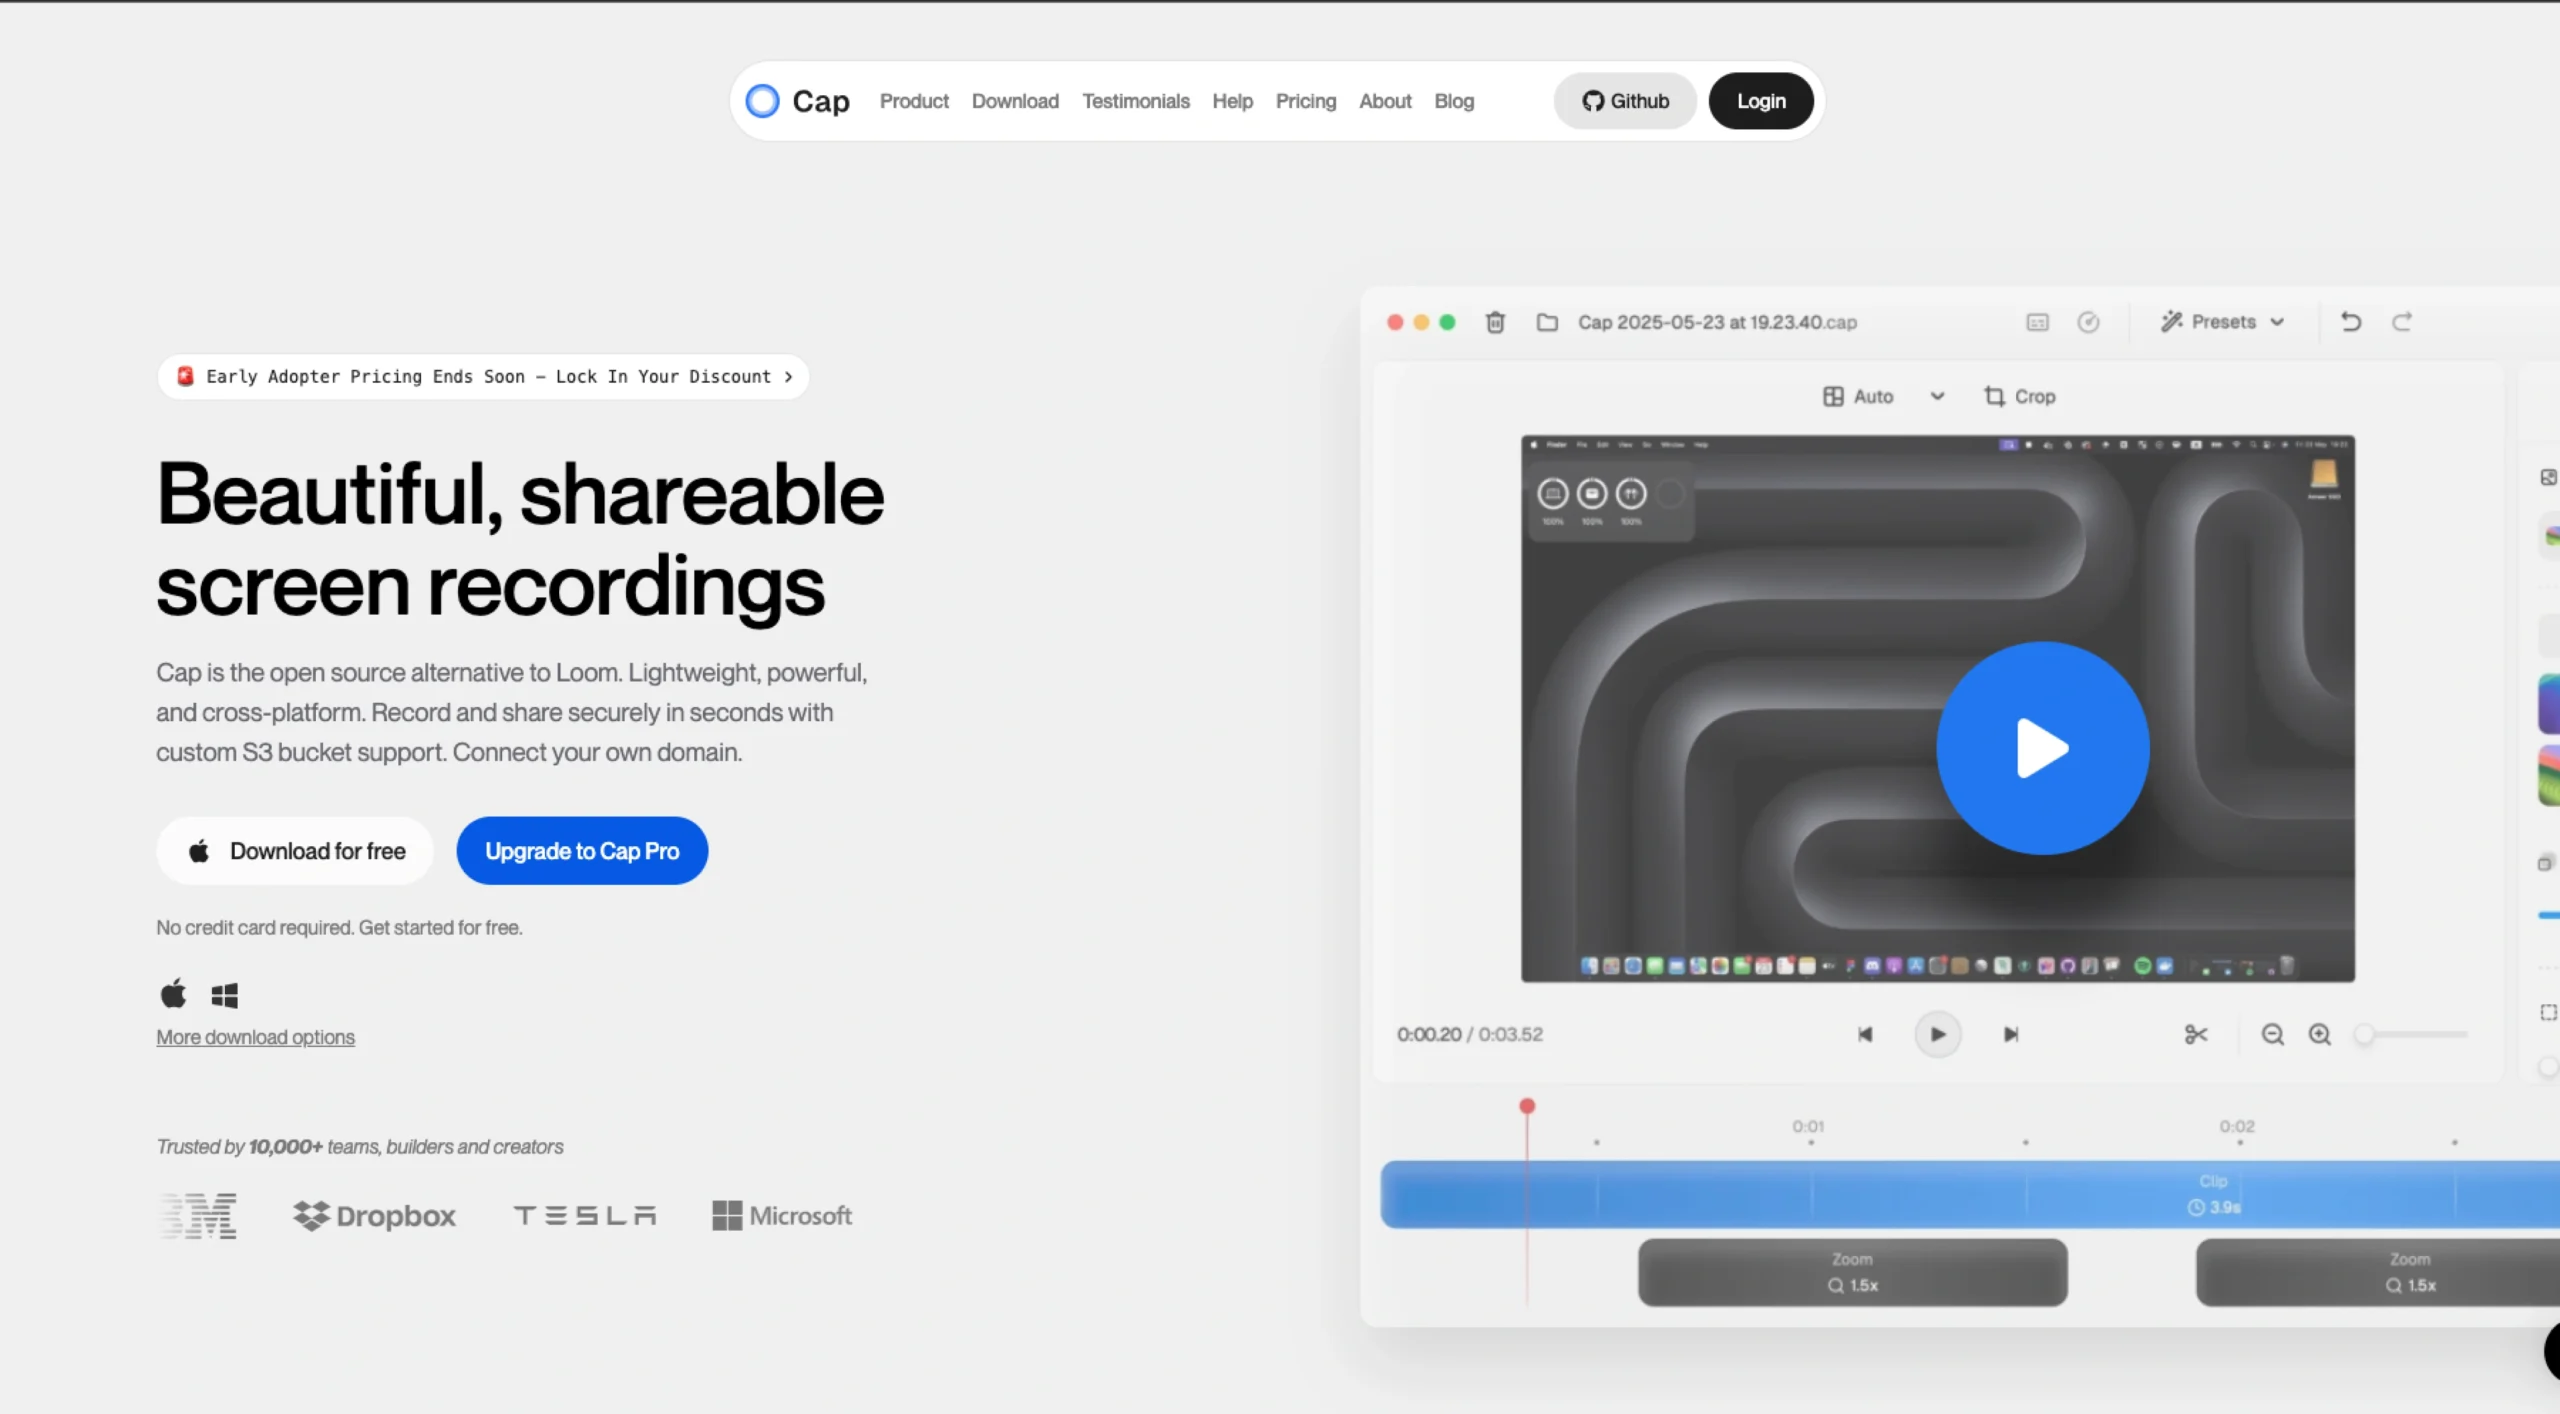Open the Presets dropdown
The image size is (2560, 1414).
coord(2223,322)
